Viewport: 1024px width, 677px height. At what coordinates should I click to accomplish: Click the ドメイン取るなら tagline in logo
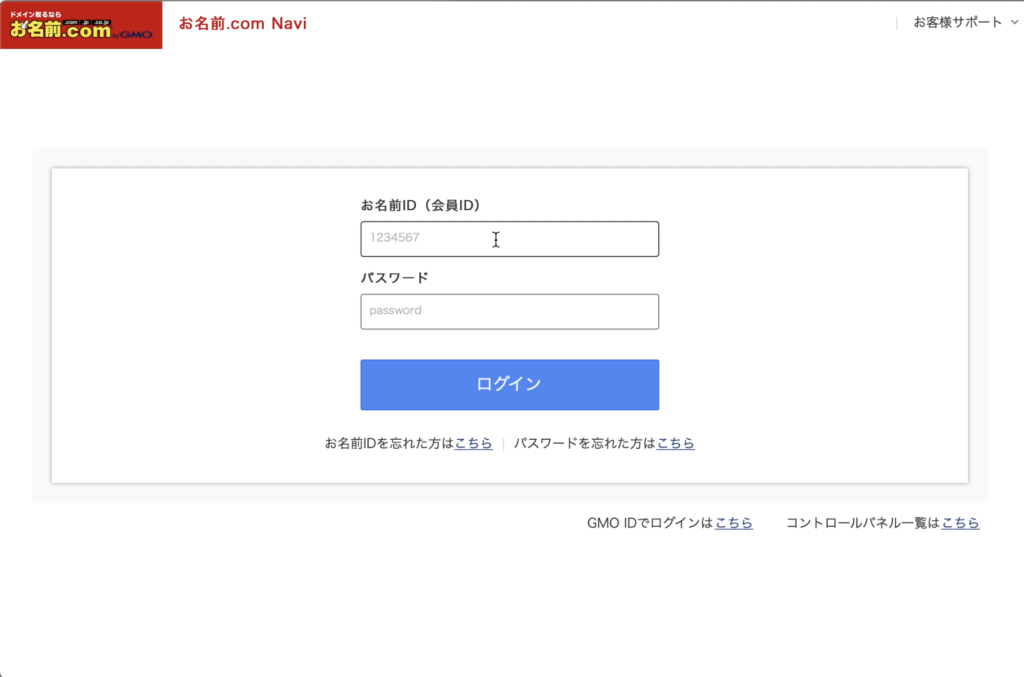point(36,13)
